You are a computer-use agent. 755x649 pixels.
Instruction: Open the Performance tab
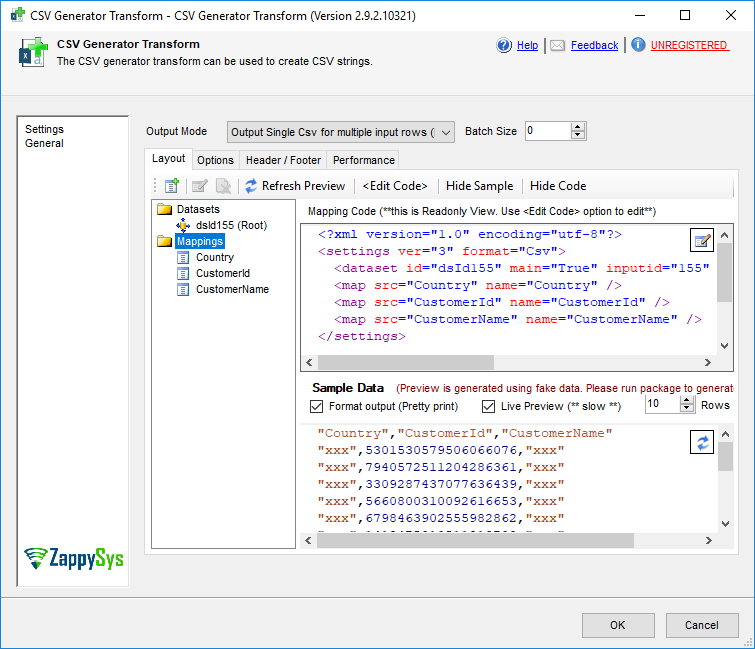point(364,160)
